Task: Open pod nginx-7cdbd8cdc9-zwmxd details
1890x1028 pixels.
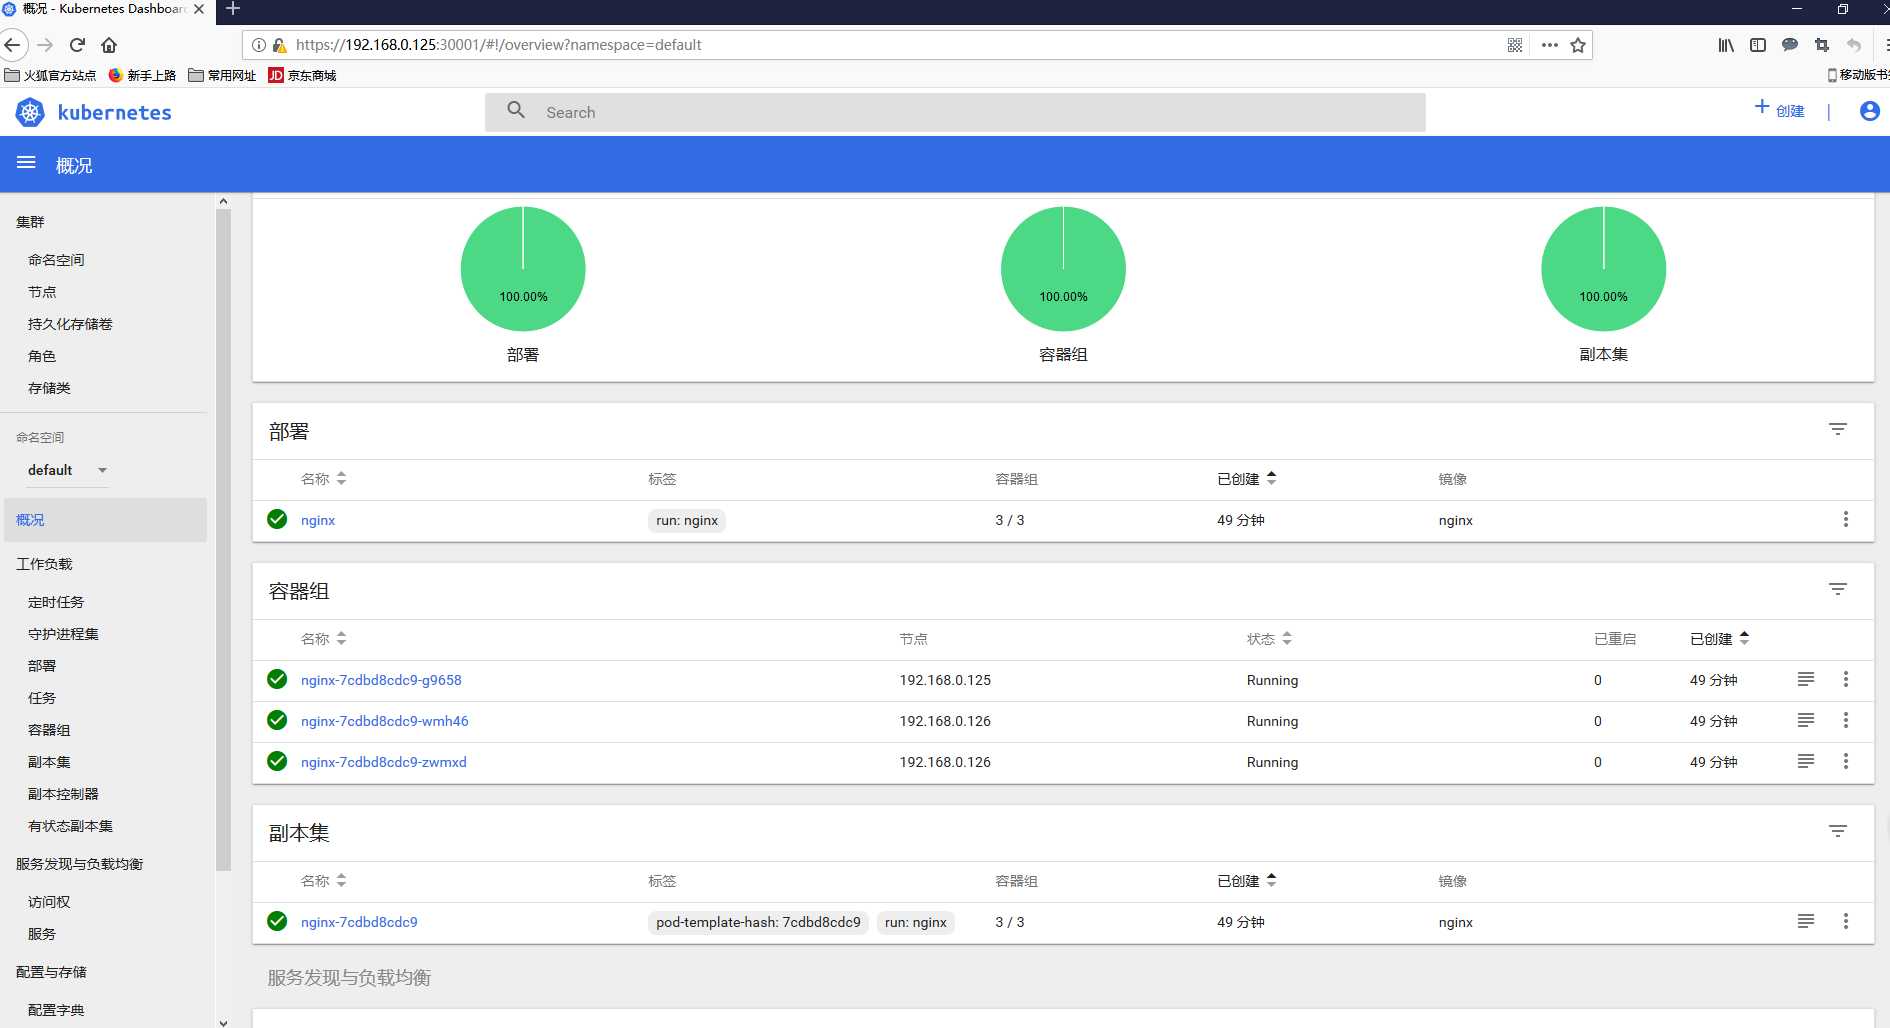Action: coord(383,762)
